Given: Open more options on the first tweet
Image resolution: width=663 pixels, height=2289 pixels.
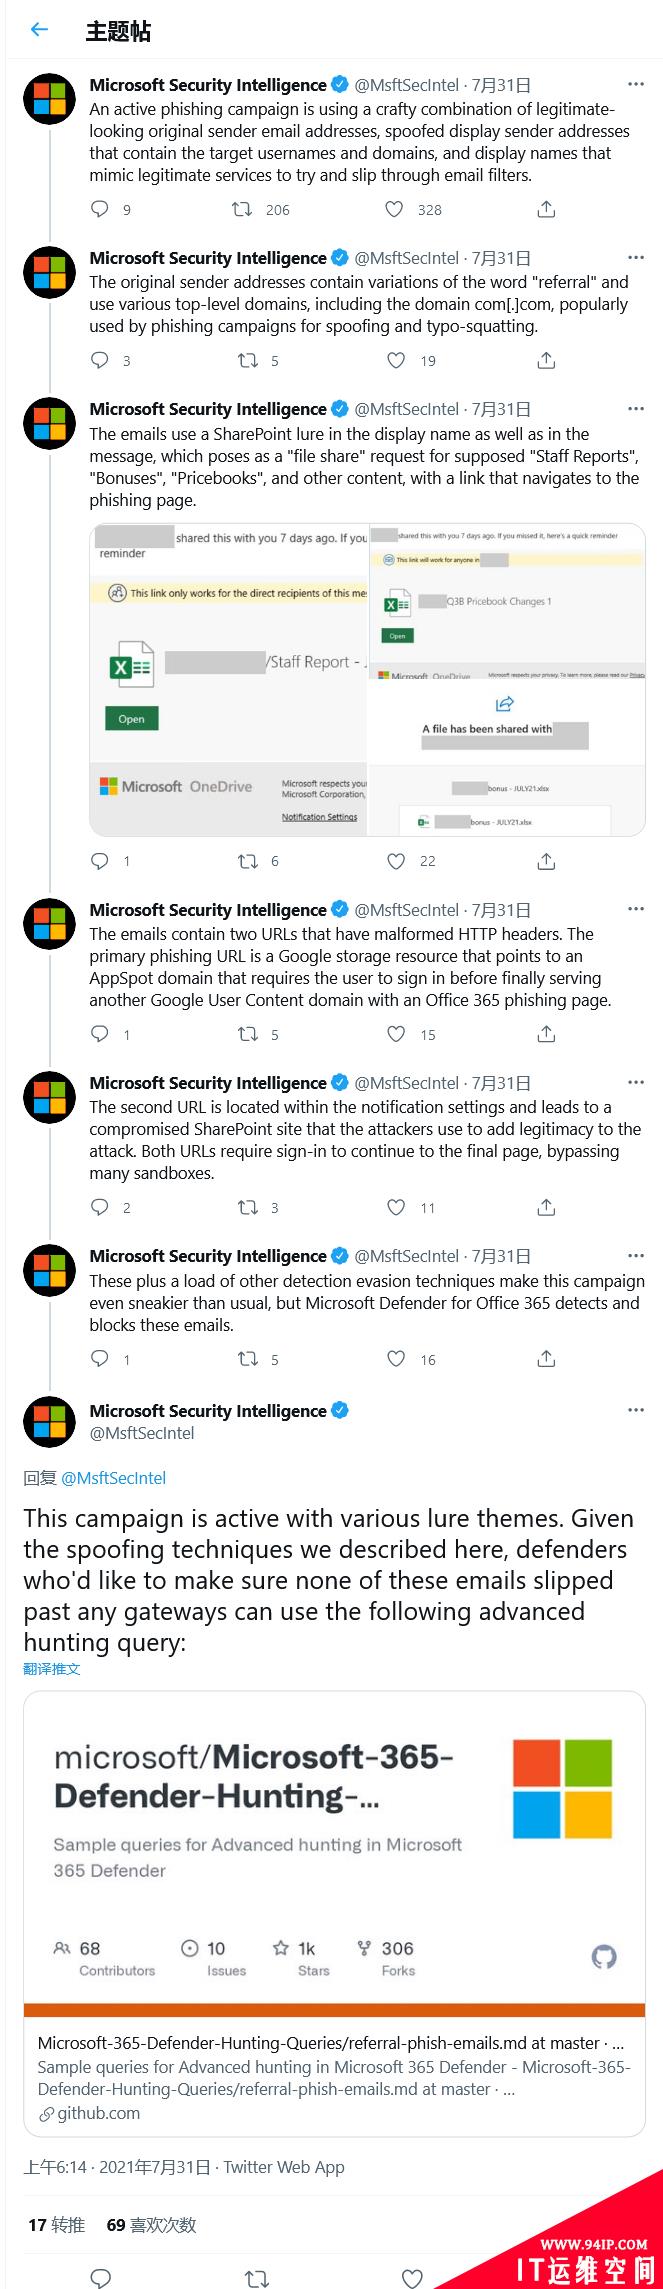Looking at the screenshot, I should click(635, 84).
